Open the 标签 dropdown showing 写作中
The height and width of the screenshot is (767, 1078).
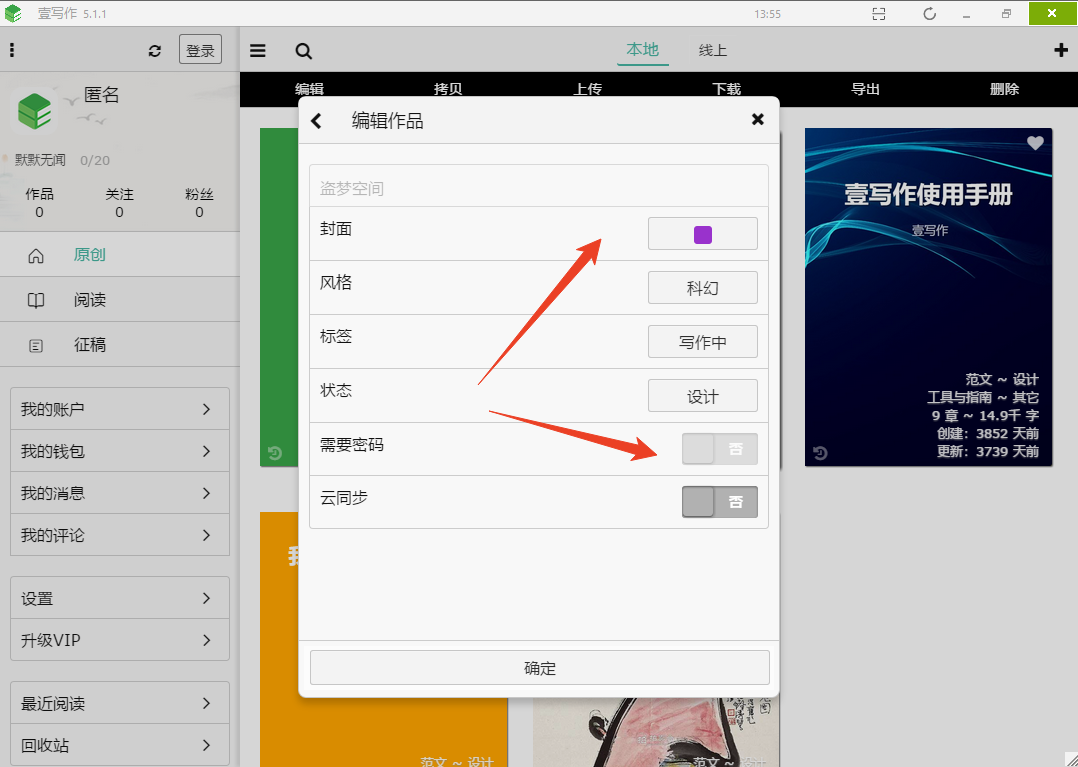pos(703,342)
